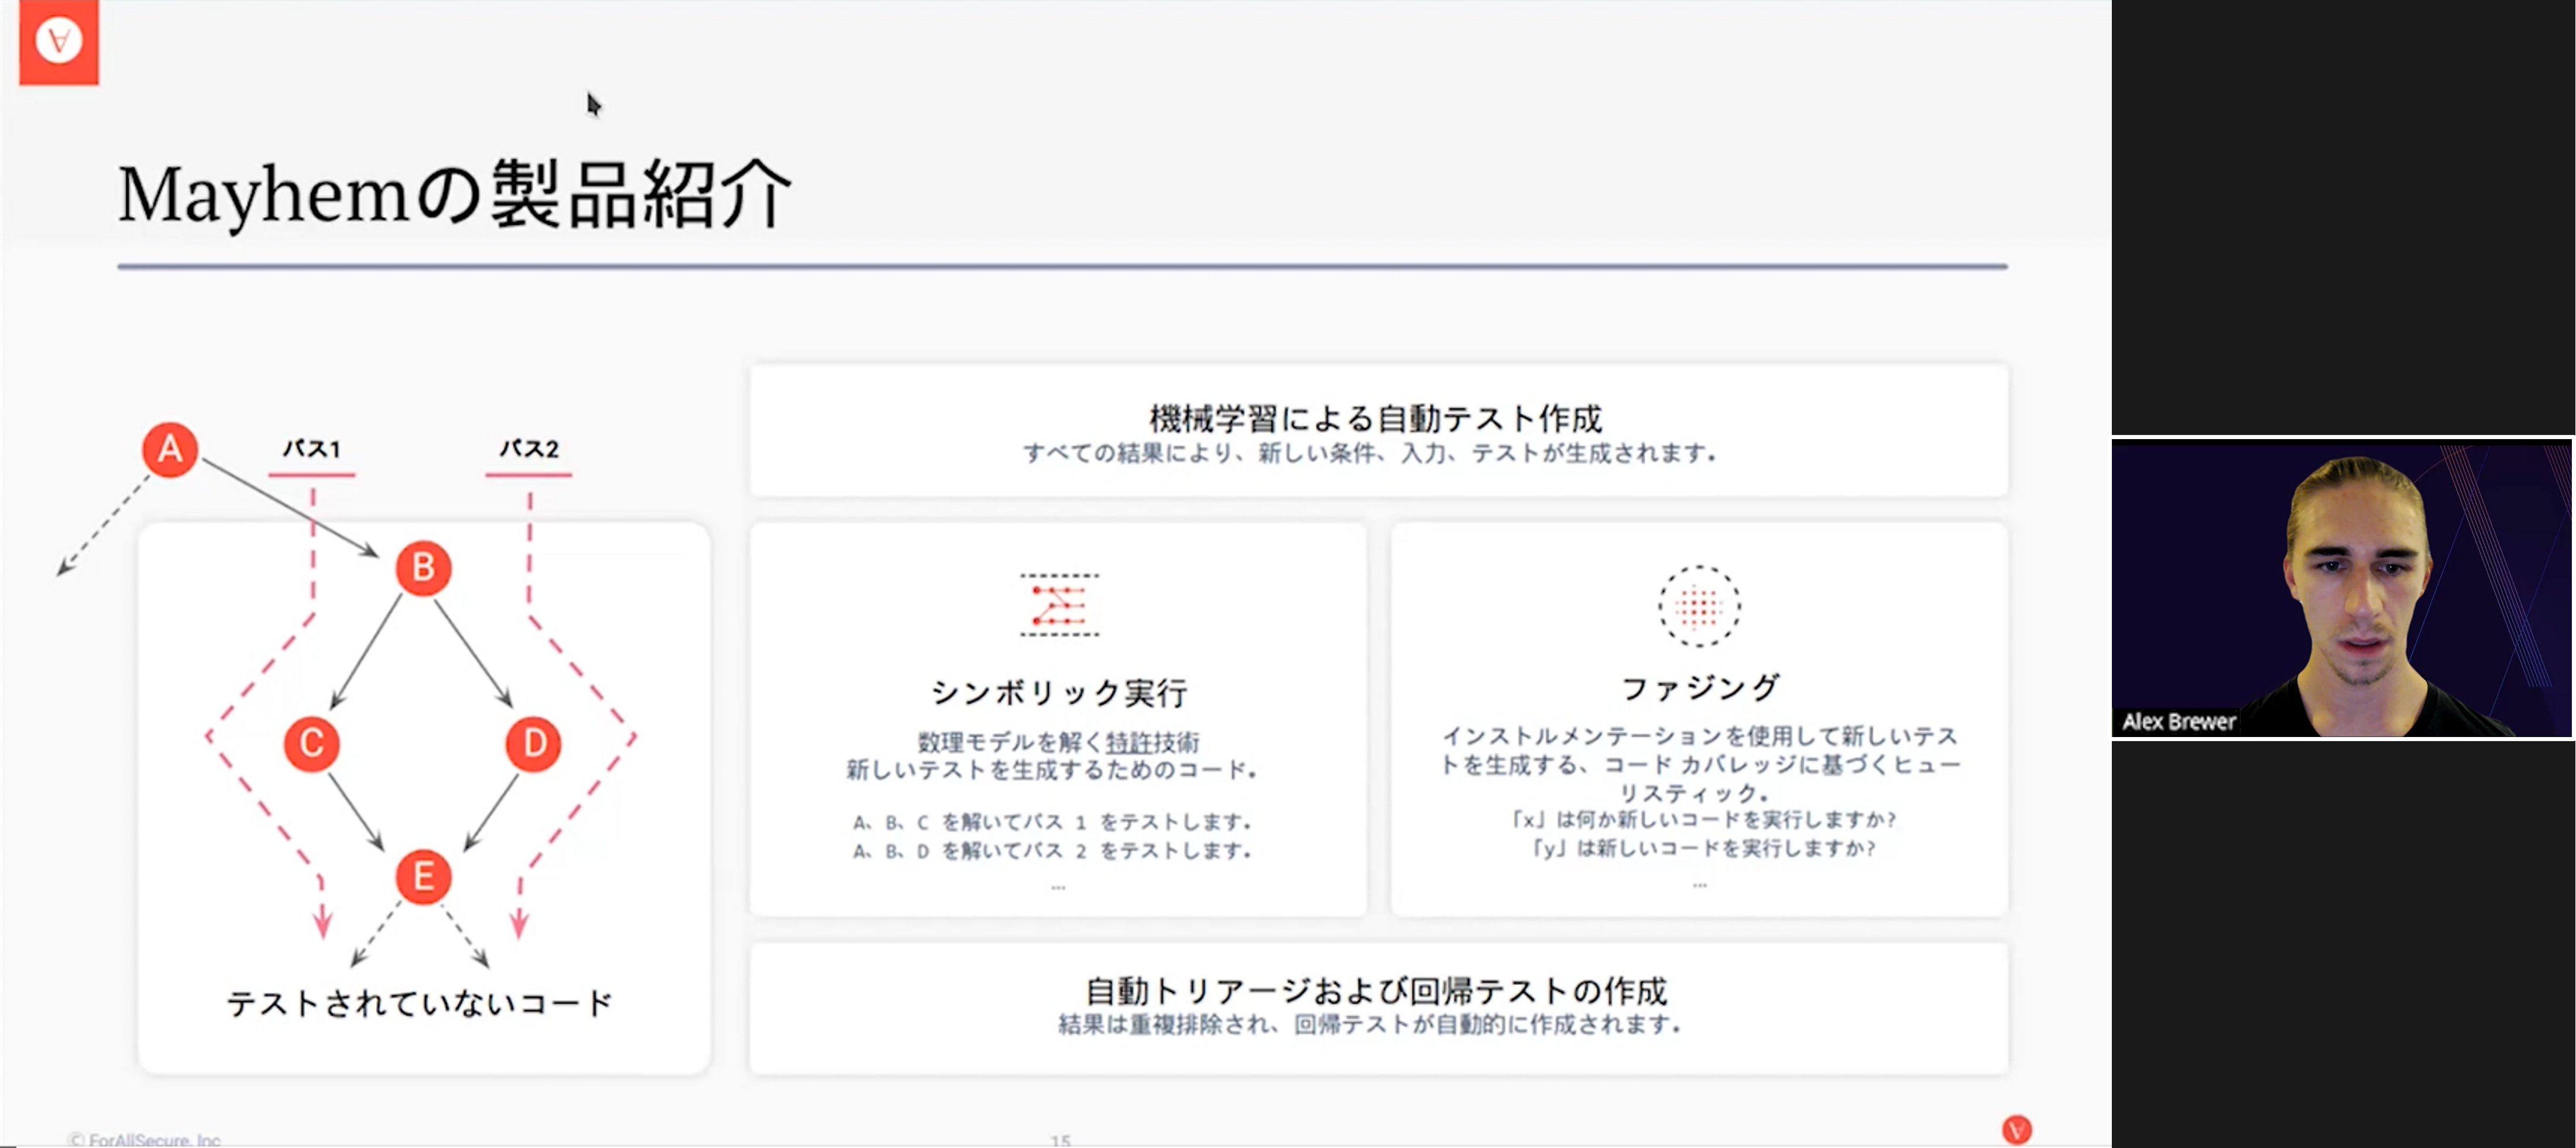
Task: Click the red node E in the graph
Action: click(423, 876)
